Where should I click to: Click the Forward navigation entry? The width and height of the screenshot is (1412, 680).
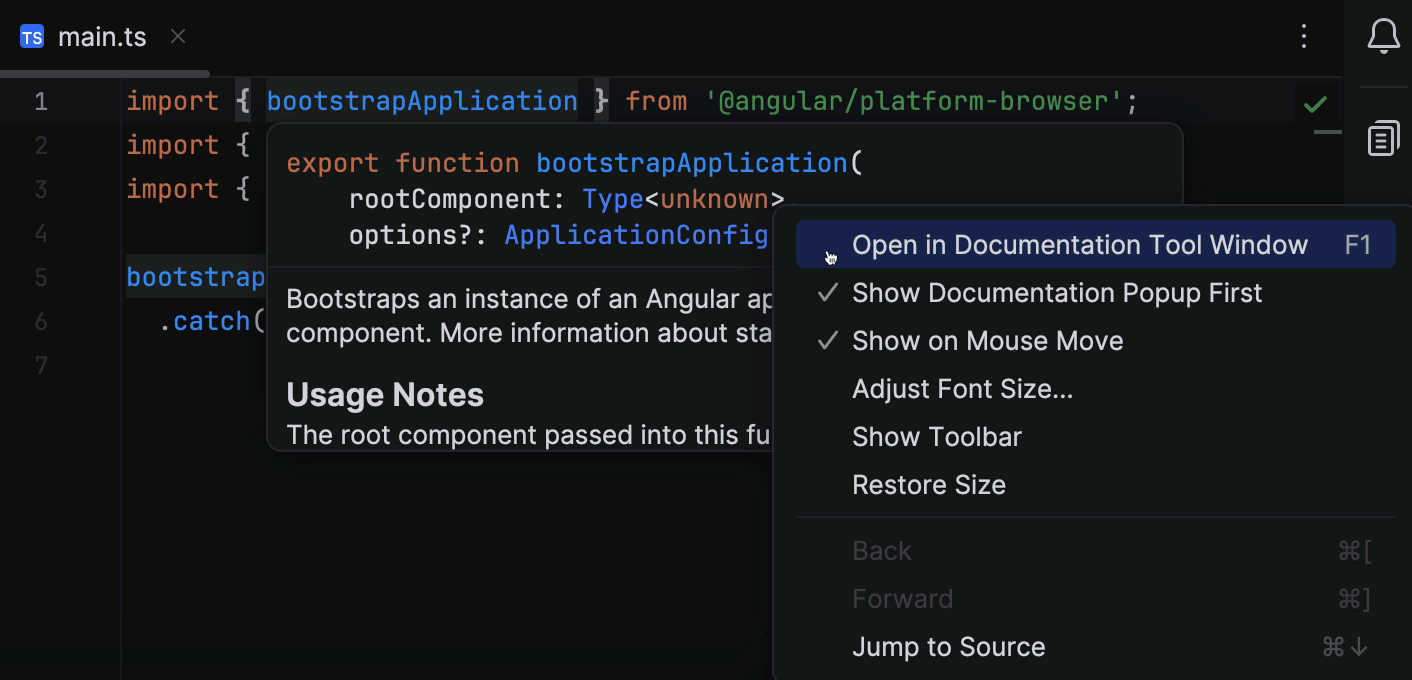pos(903,598)
